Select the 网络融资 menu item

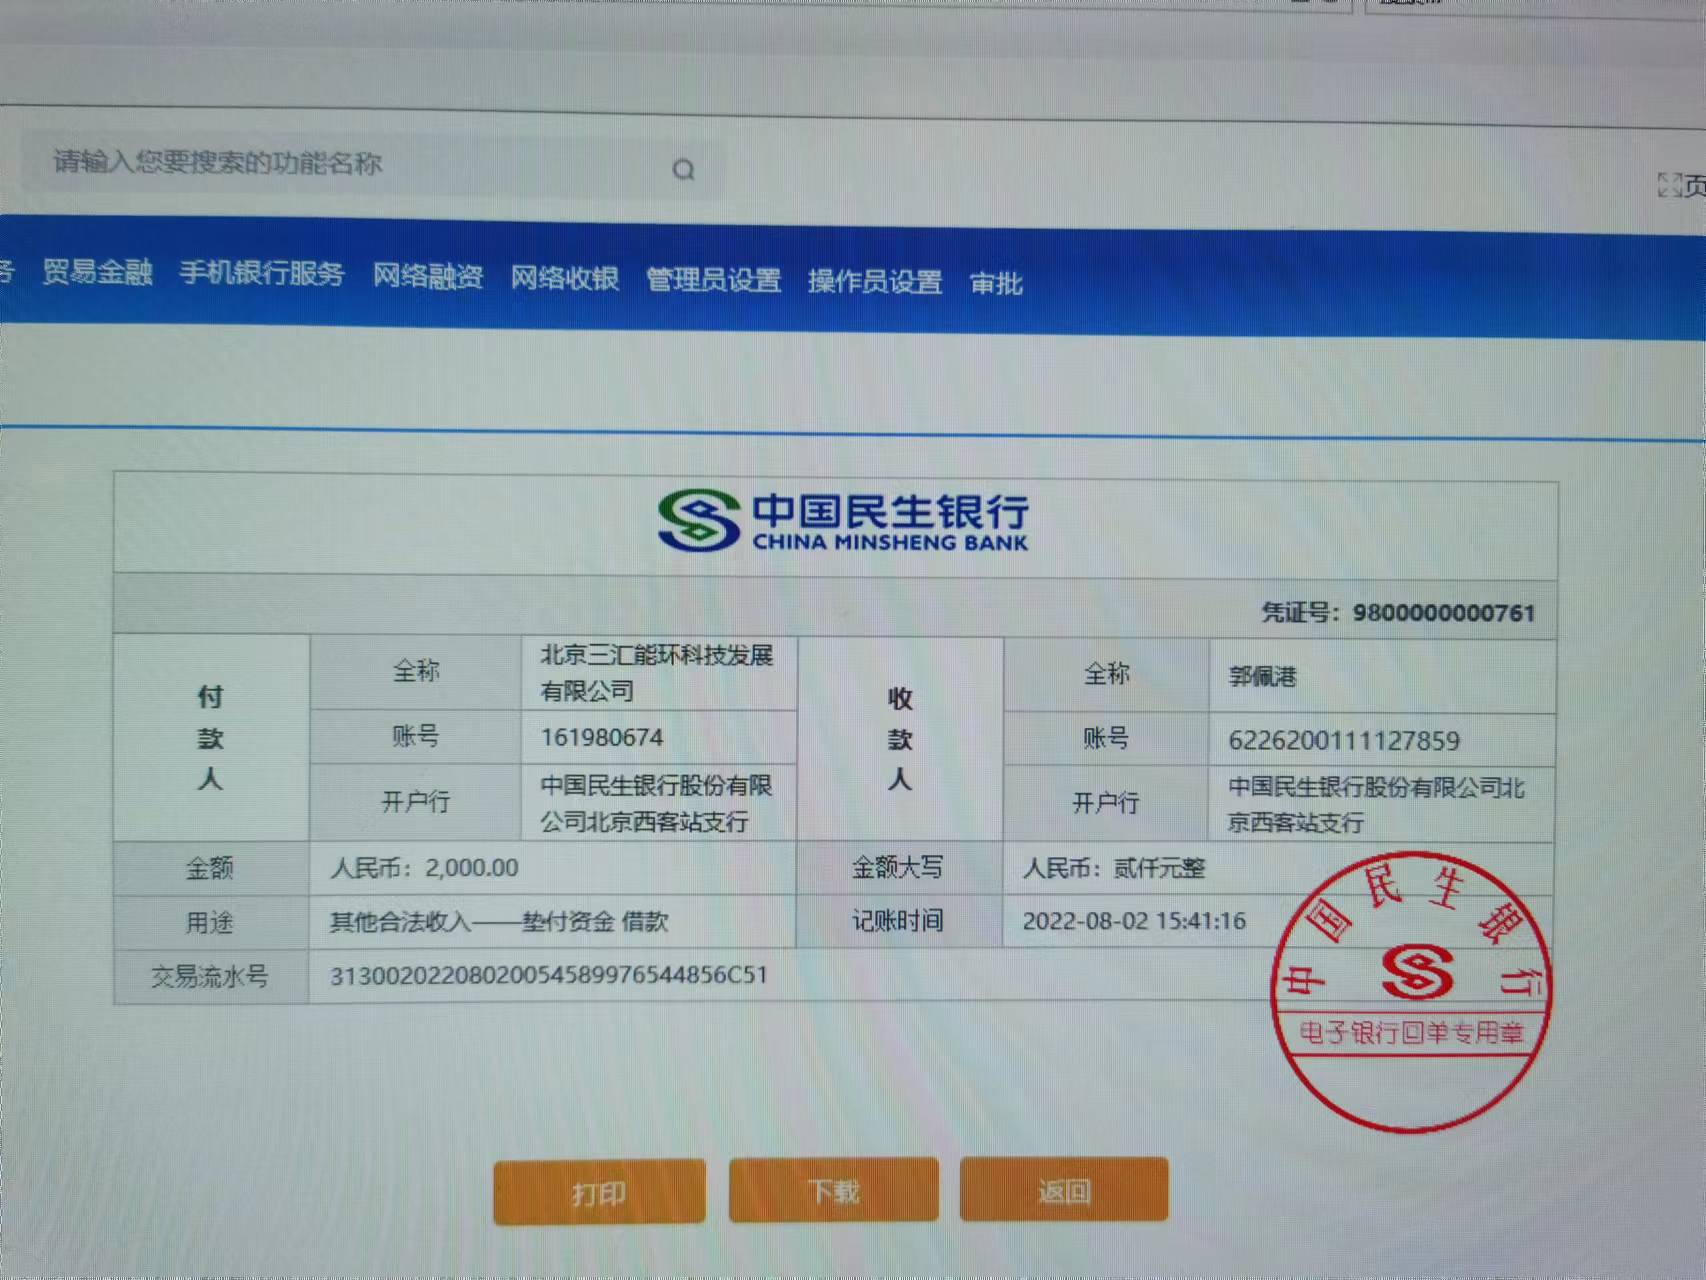point(427,276)
